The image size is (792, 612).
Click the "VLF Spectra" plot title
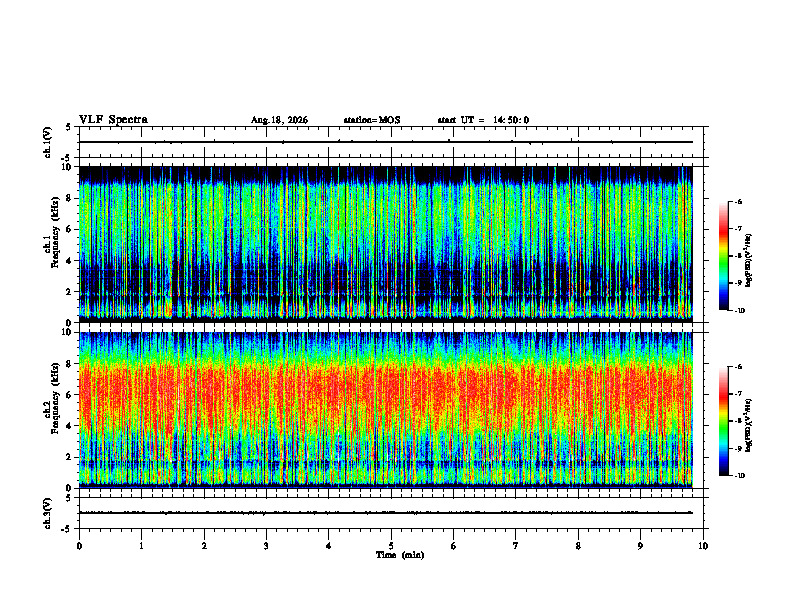(113, 120)
